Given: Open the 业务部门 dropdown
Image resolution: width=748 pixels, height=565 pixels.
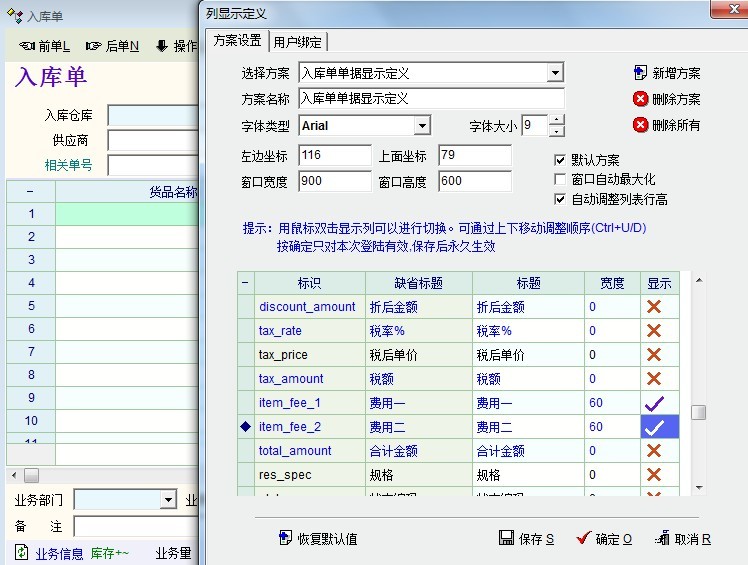Looking at the screenshot, I should coord(169,499).
